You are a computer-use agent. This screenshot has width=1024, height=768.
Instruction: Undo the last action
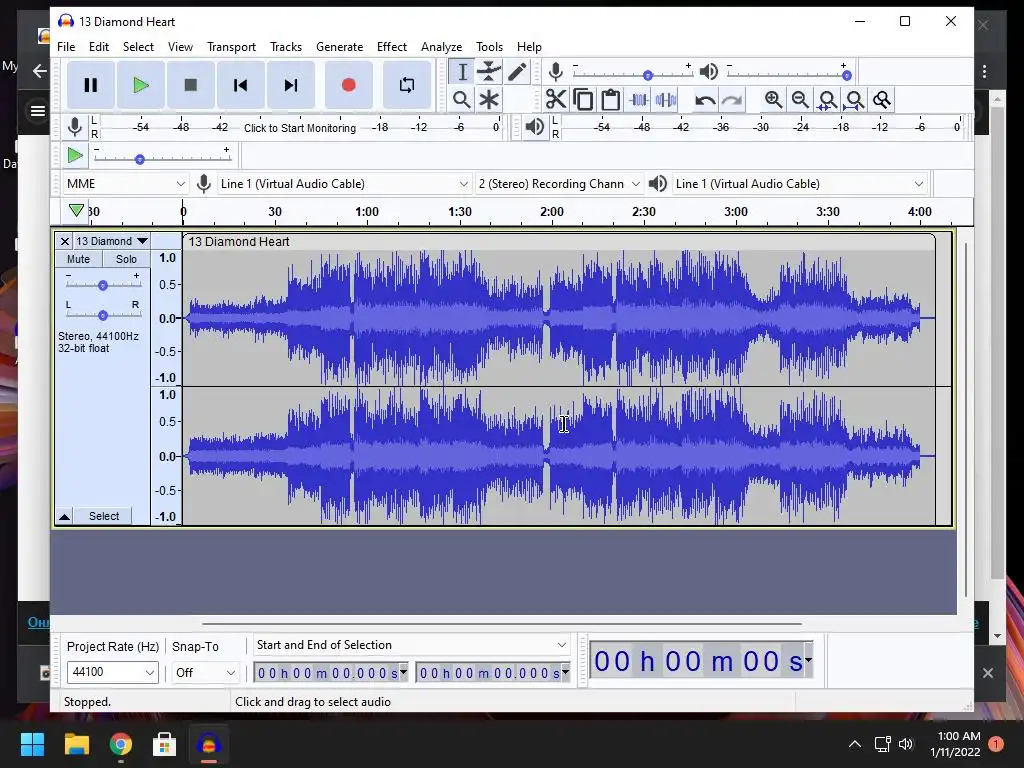click(x=705, y=100)
